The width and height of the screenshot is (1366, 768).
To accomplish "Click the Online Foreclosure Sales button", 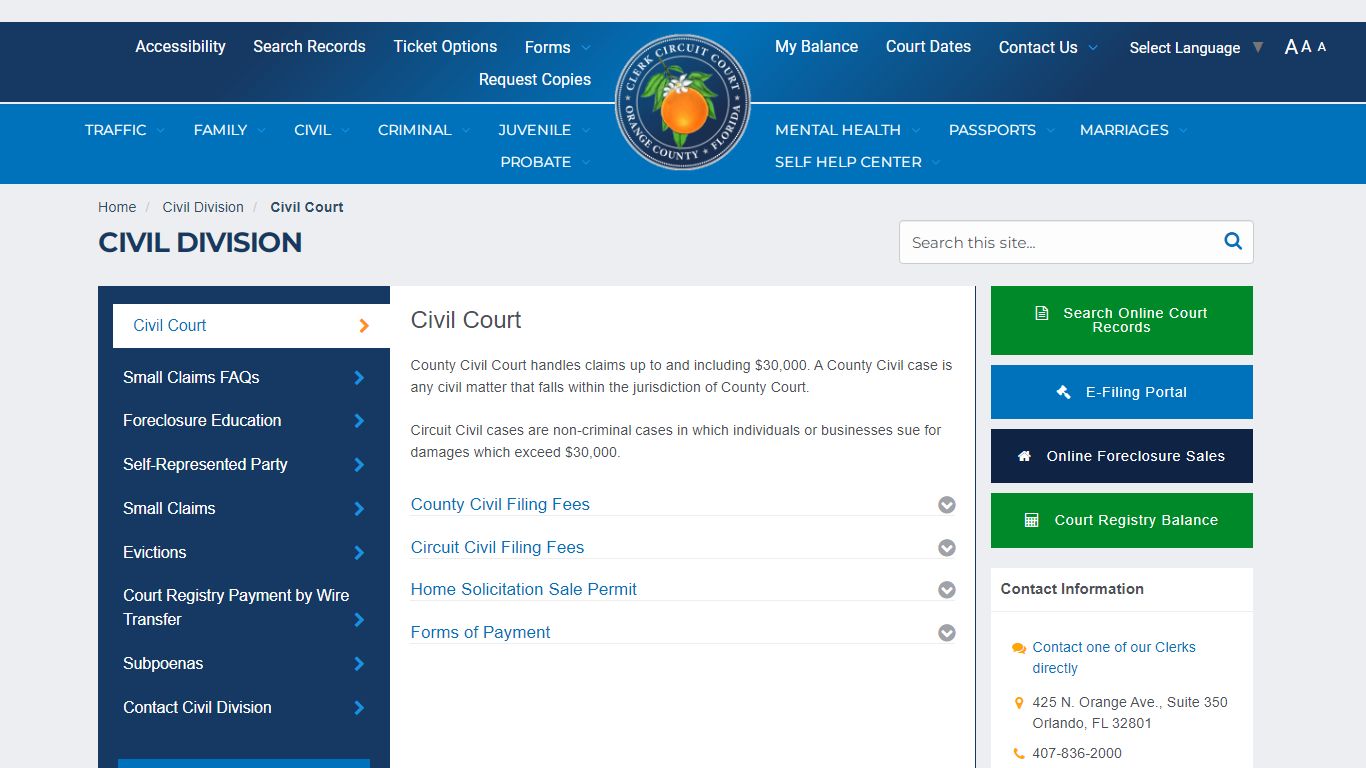I will 1122,456.
